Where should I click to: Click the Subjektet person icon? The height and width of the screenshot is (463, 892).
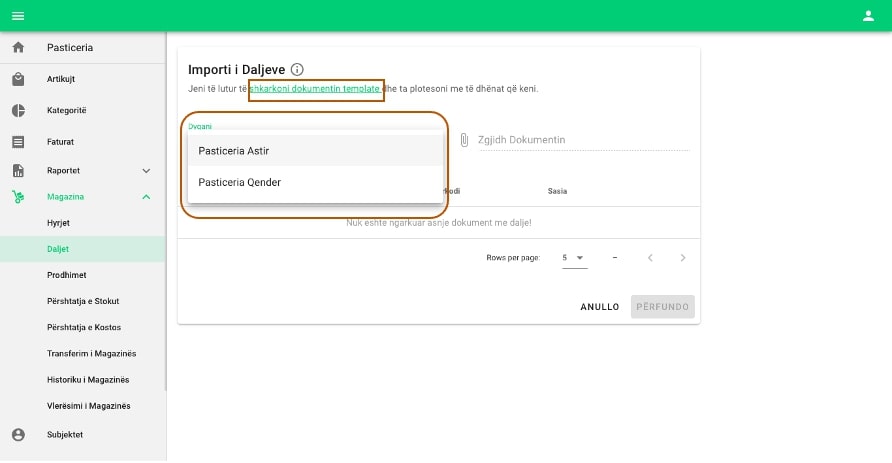(18, 435)
